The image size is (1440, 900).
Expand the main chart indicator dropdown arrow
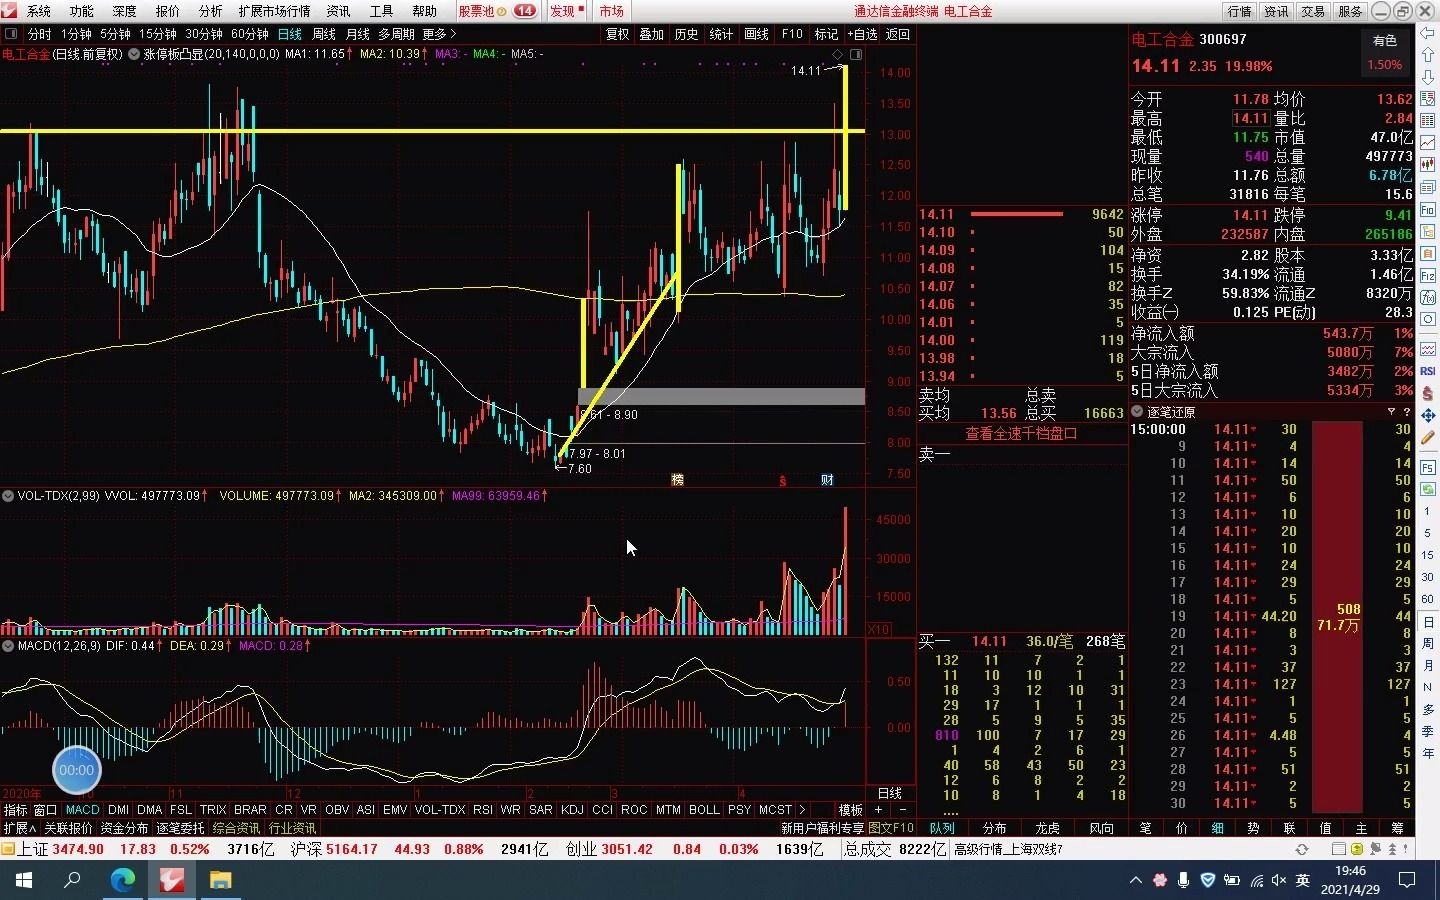point(134,54)
